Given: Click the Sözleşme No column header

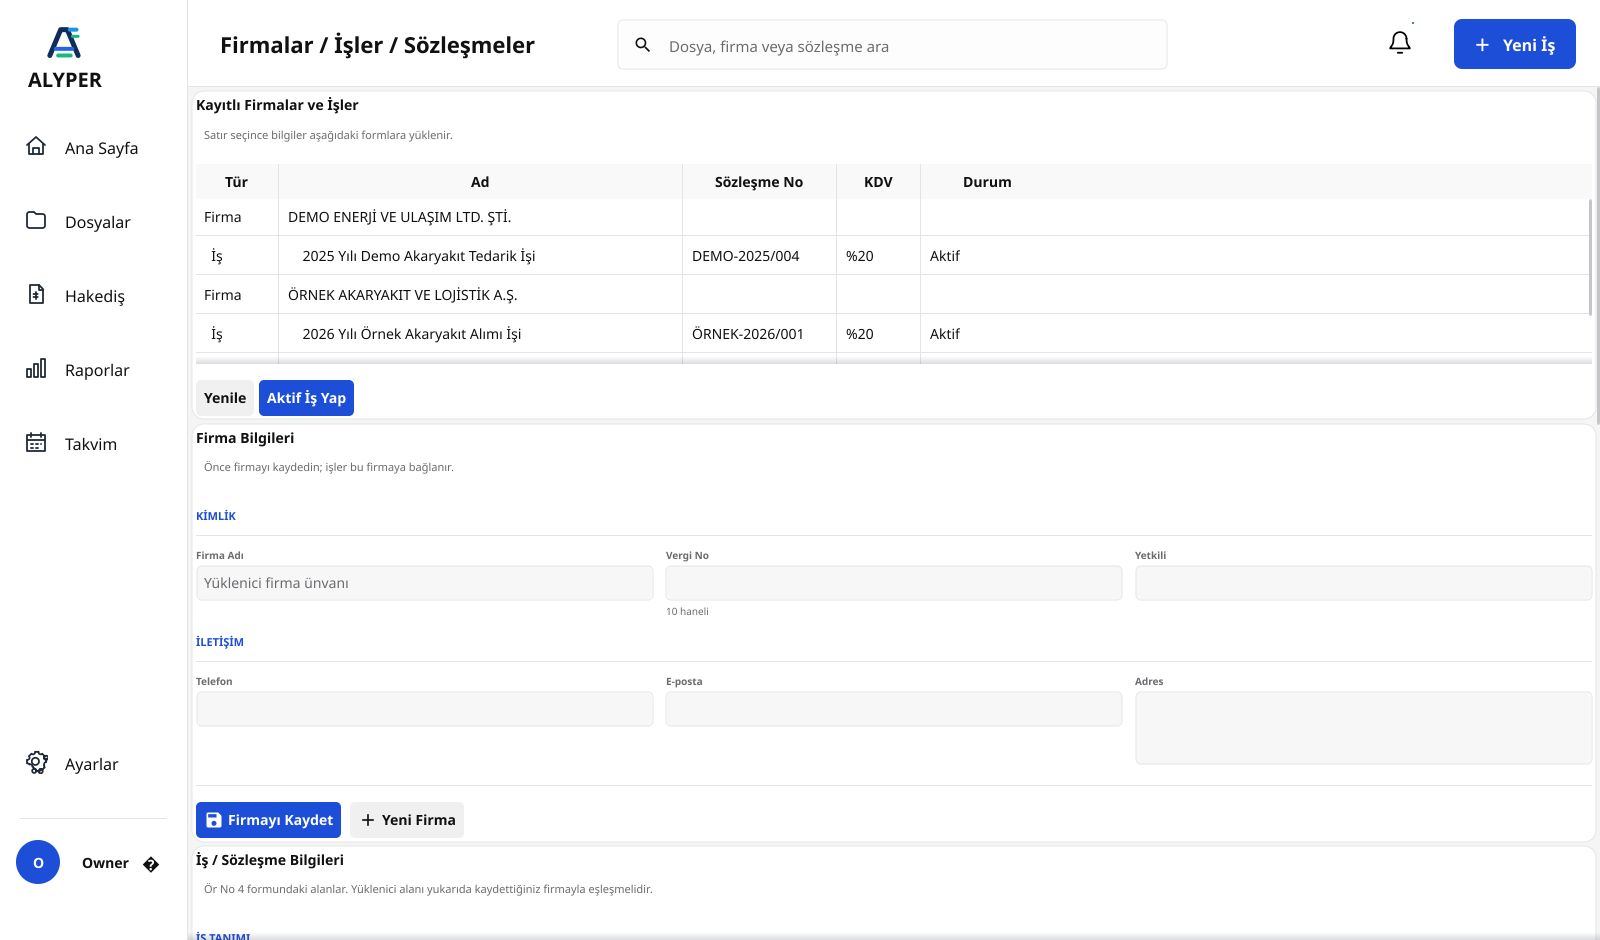Looking at the screenshot, I should (759, 182).
